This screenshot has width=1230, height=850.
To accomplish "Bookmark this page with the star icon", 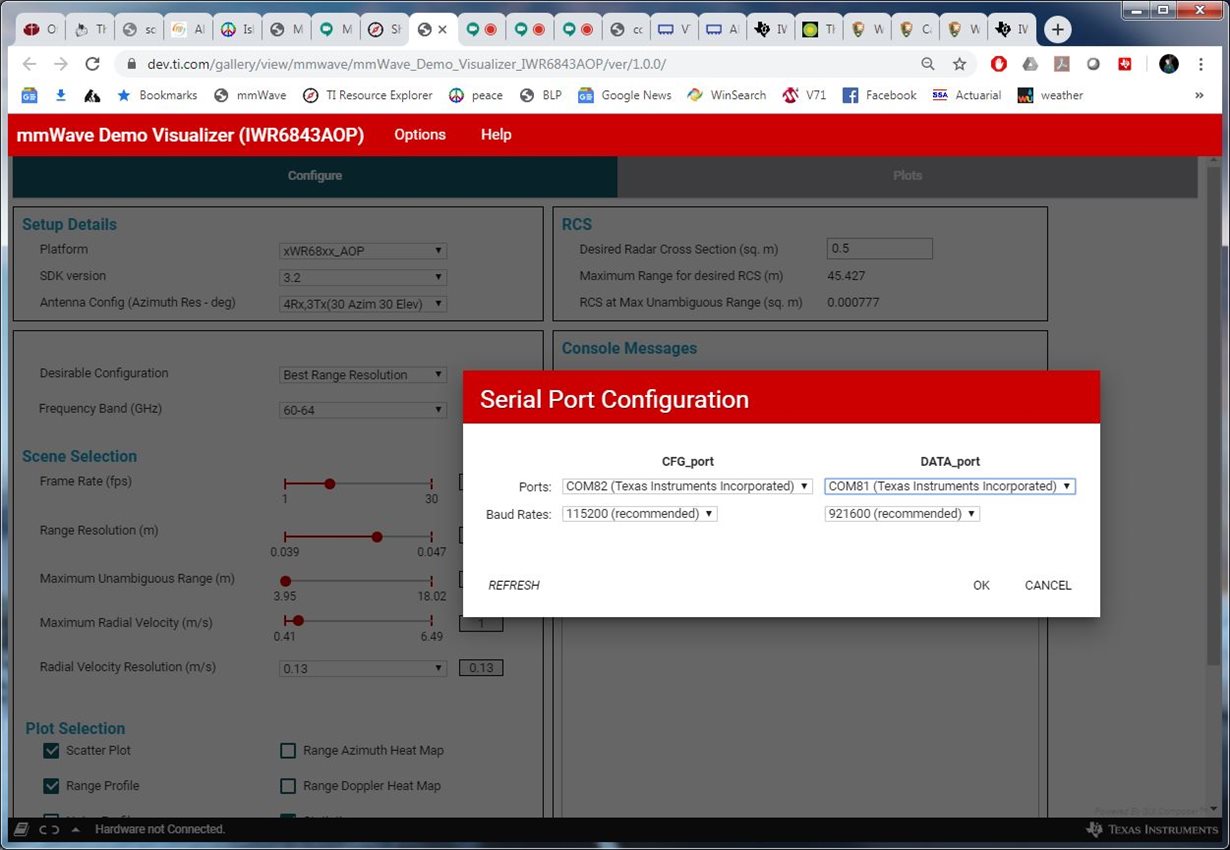I will coord(960,64).
